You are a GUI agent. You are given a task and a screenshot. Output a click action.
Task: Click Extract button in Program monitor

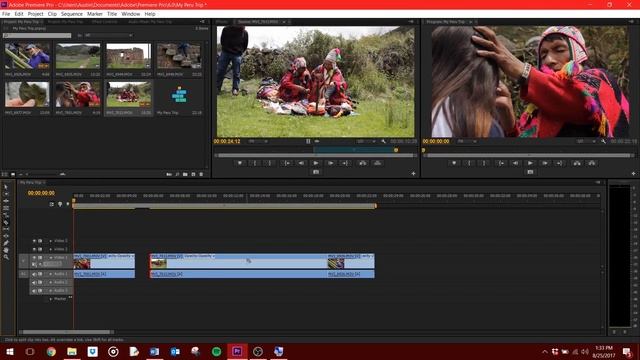(x=592, y=163)
